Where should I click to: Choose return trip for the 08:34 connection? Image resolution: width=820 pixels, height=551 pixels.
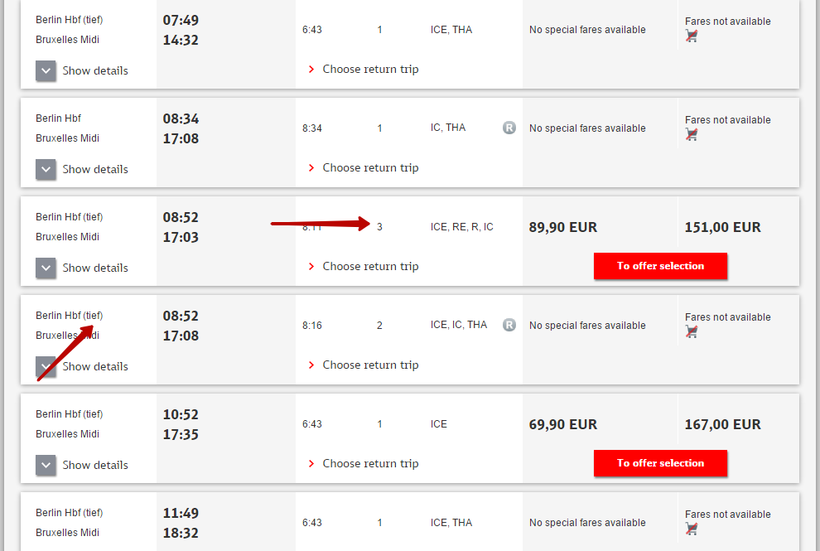click(x=370, y=168)
